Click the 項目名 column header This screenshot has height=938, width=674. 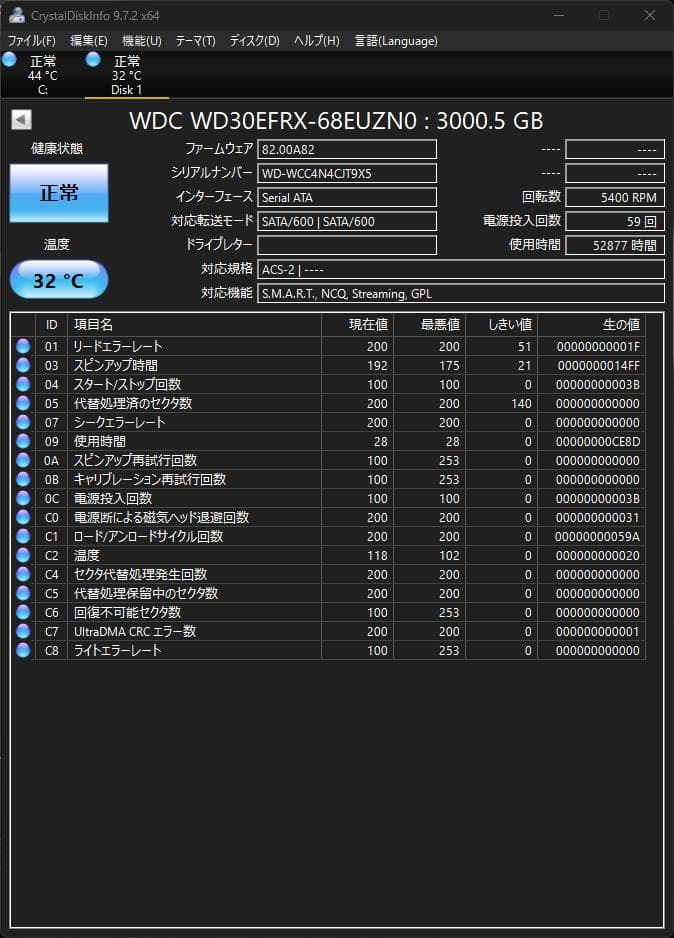pyautogui.click(x=194, y=325)
